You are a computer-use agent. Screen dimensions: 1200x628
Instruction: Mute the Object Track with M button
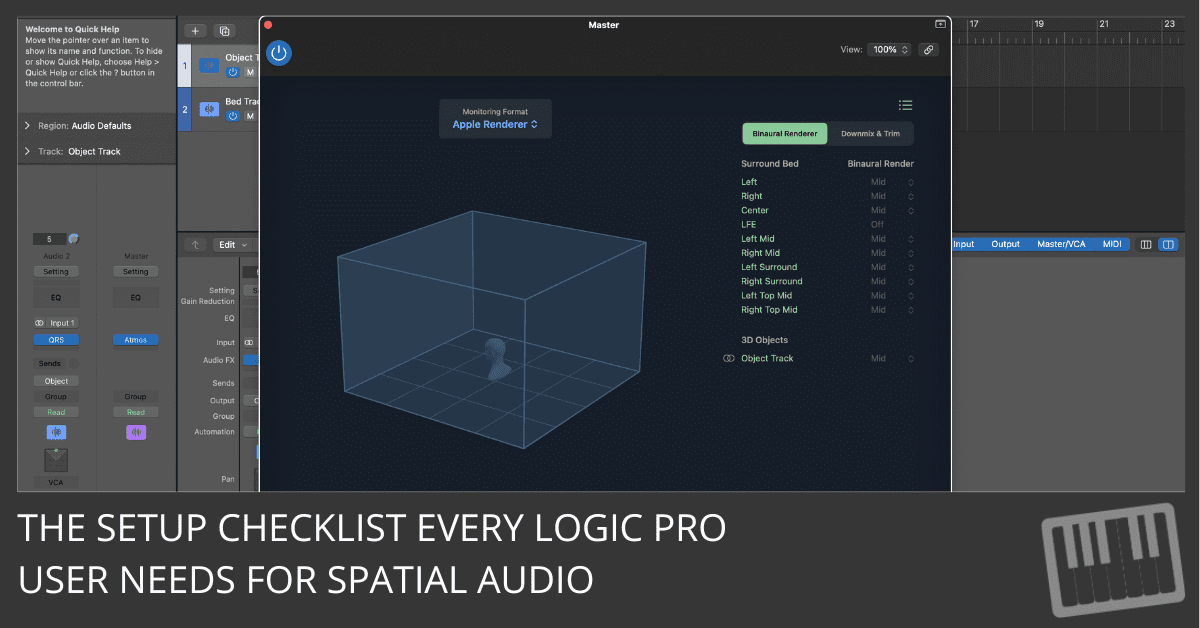pyautogui.click(x=250, y=72)
